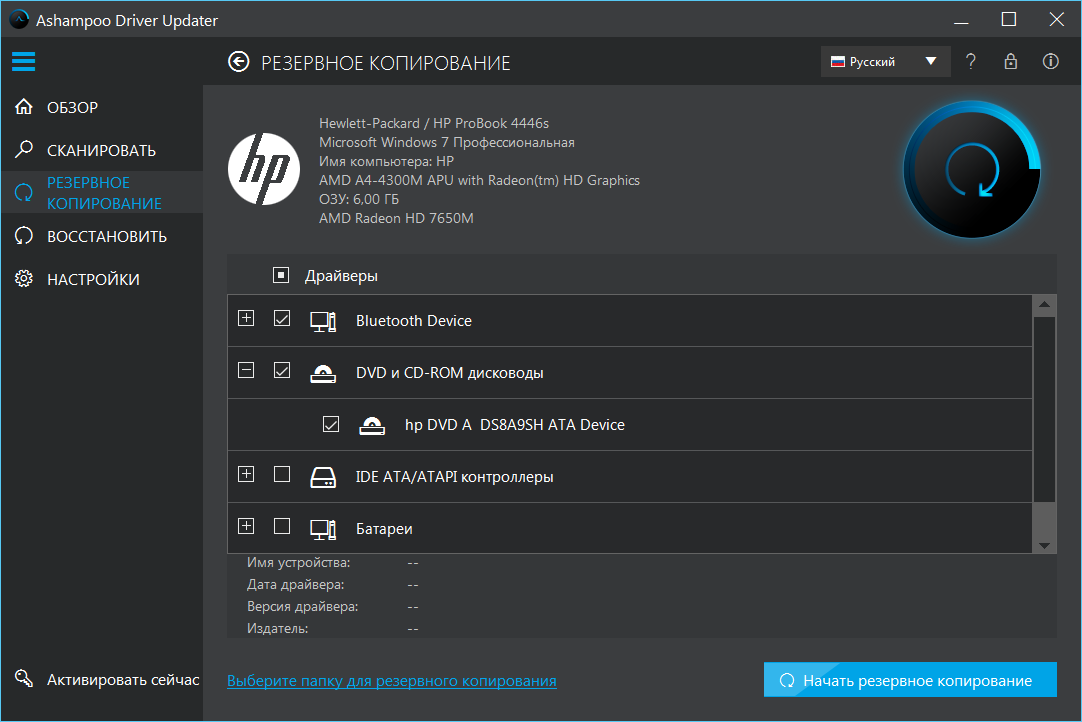Expand the Bluetooth Device tree node
This screenshot has height=722, width=1082.
[246, 319]
